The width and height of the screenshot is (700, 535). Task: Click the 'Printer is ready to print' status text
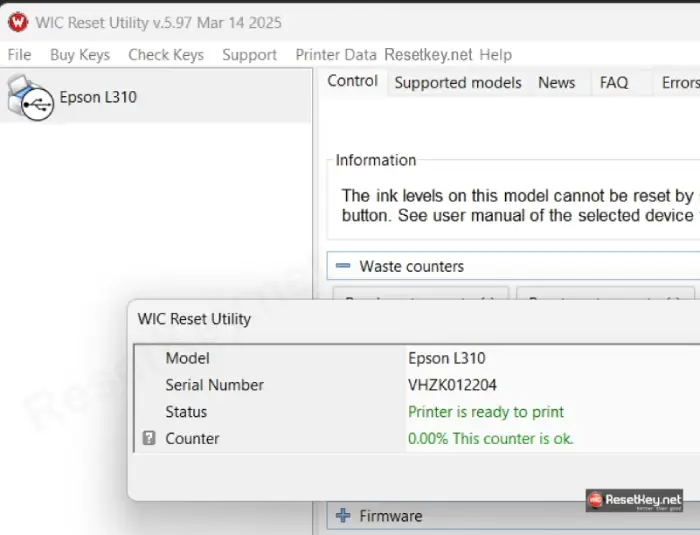coord(486,412)
